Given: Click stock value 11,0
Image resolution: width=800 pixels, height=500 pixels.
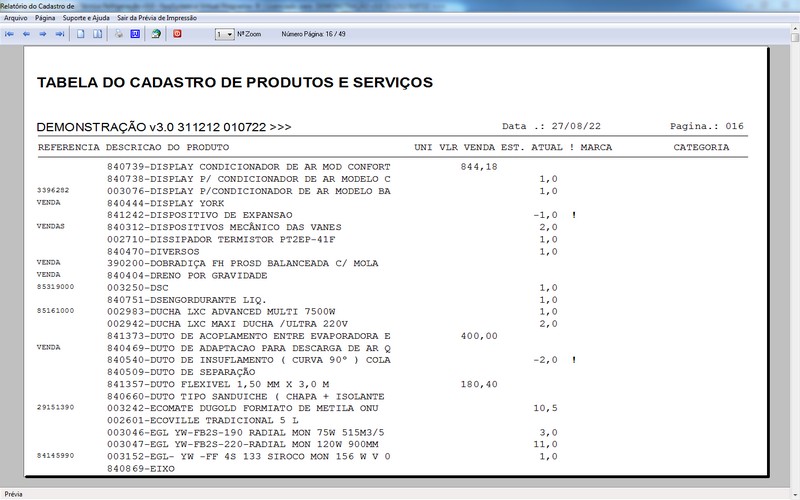Looking at the screenshot, I should pos(545,444).
